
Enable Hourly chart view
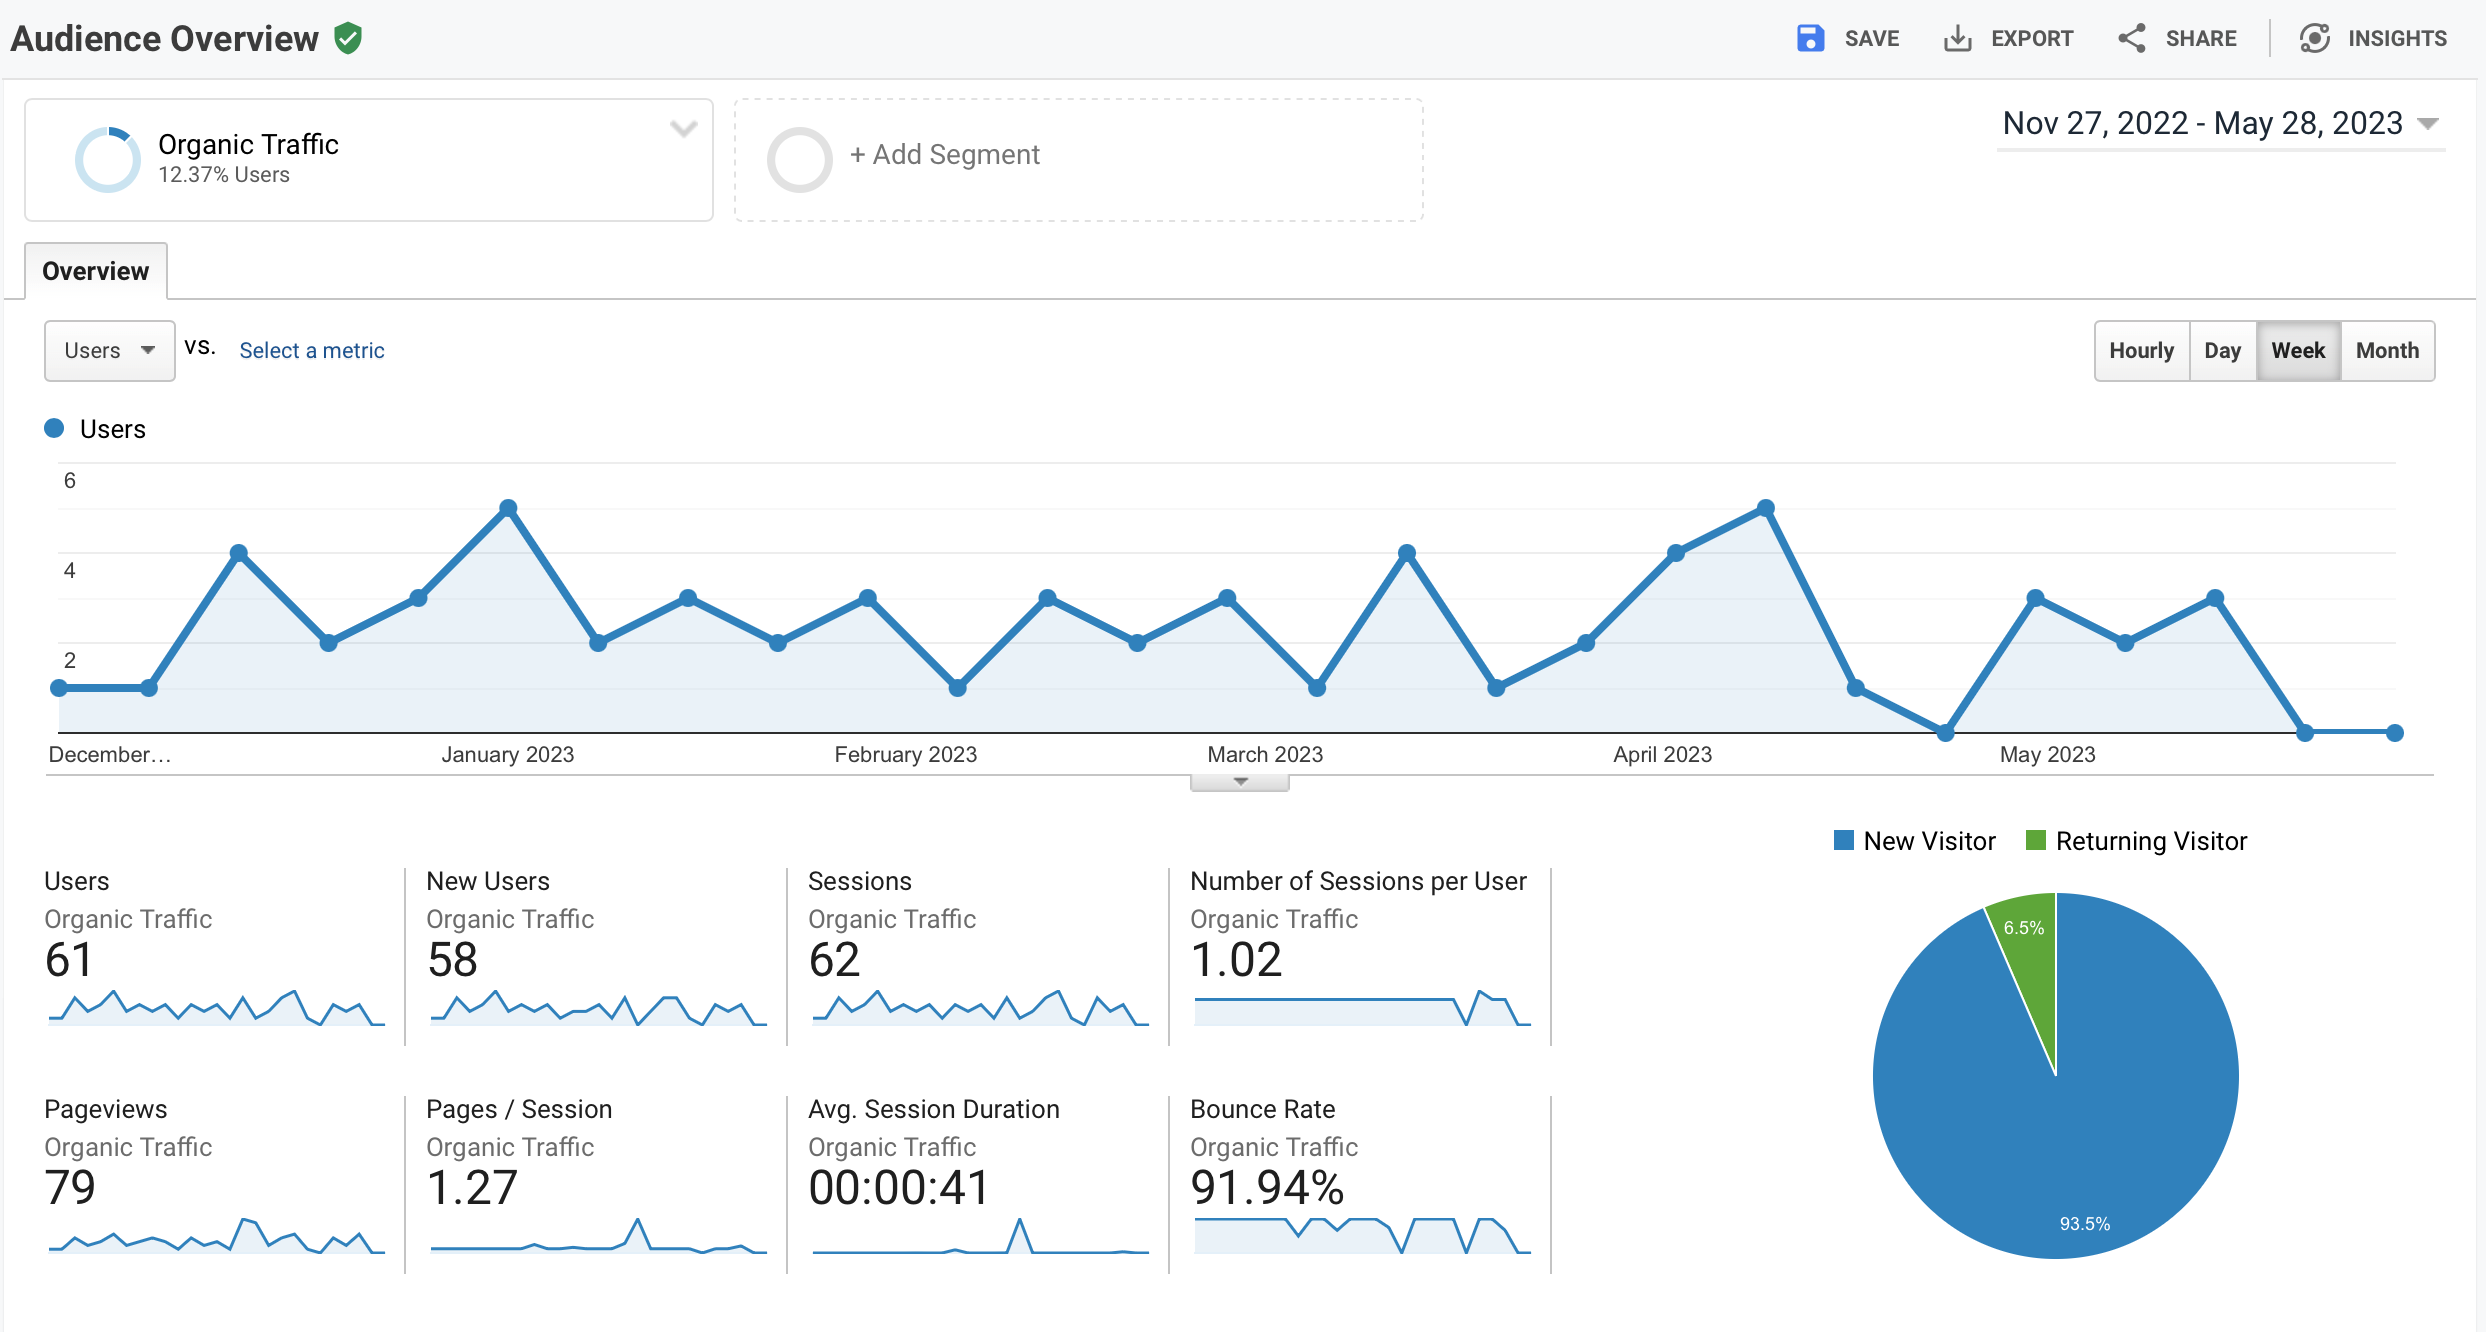pyautogui.click(x=2140, y=350)
